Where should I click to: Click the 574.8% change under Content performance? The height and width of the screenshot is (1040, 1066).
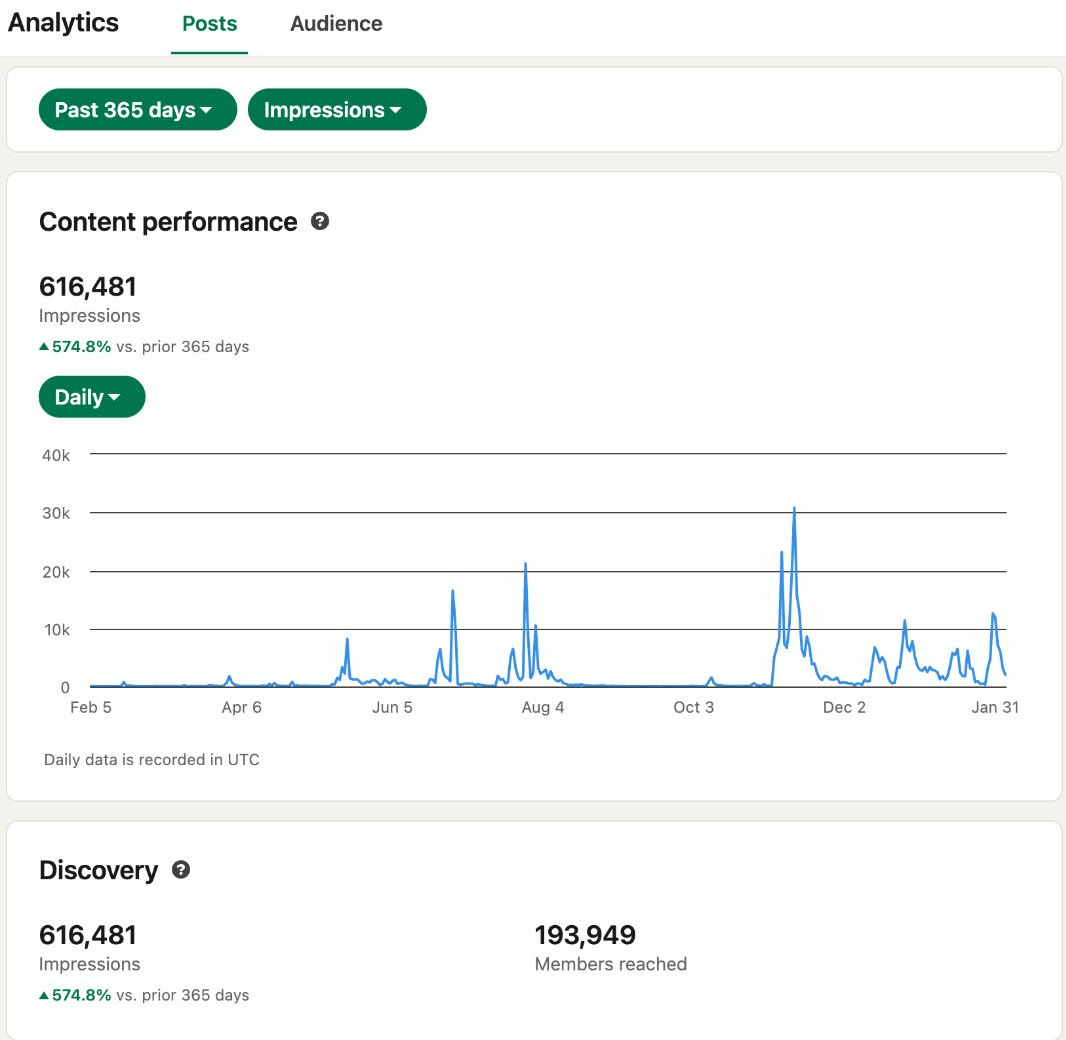(81, 347)
